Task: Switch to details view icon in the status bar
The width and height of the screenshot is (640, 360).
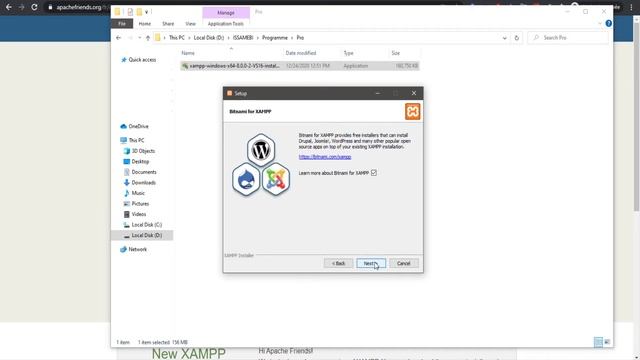Action: point(598,342)
